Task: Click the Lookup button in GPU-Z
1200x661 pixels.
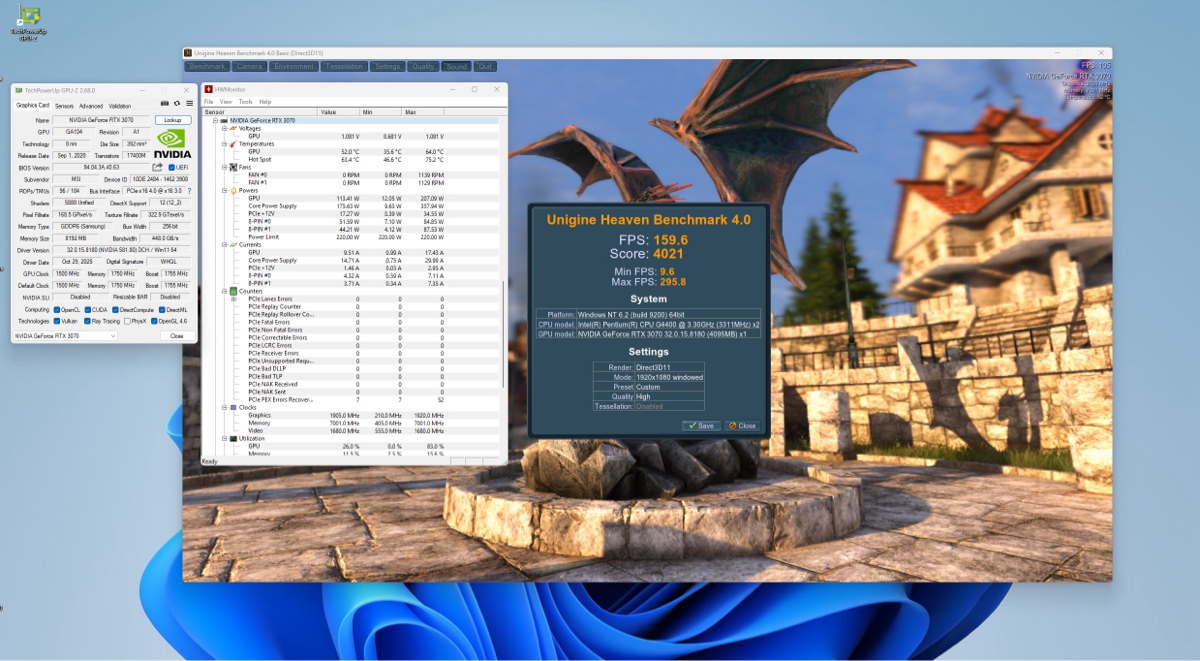Action: click(173, 120)
